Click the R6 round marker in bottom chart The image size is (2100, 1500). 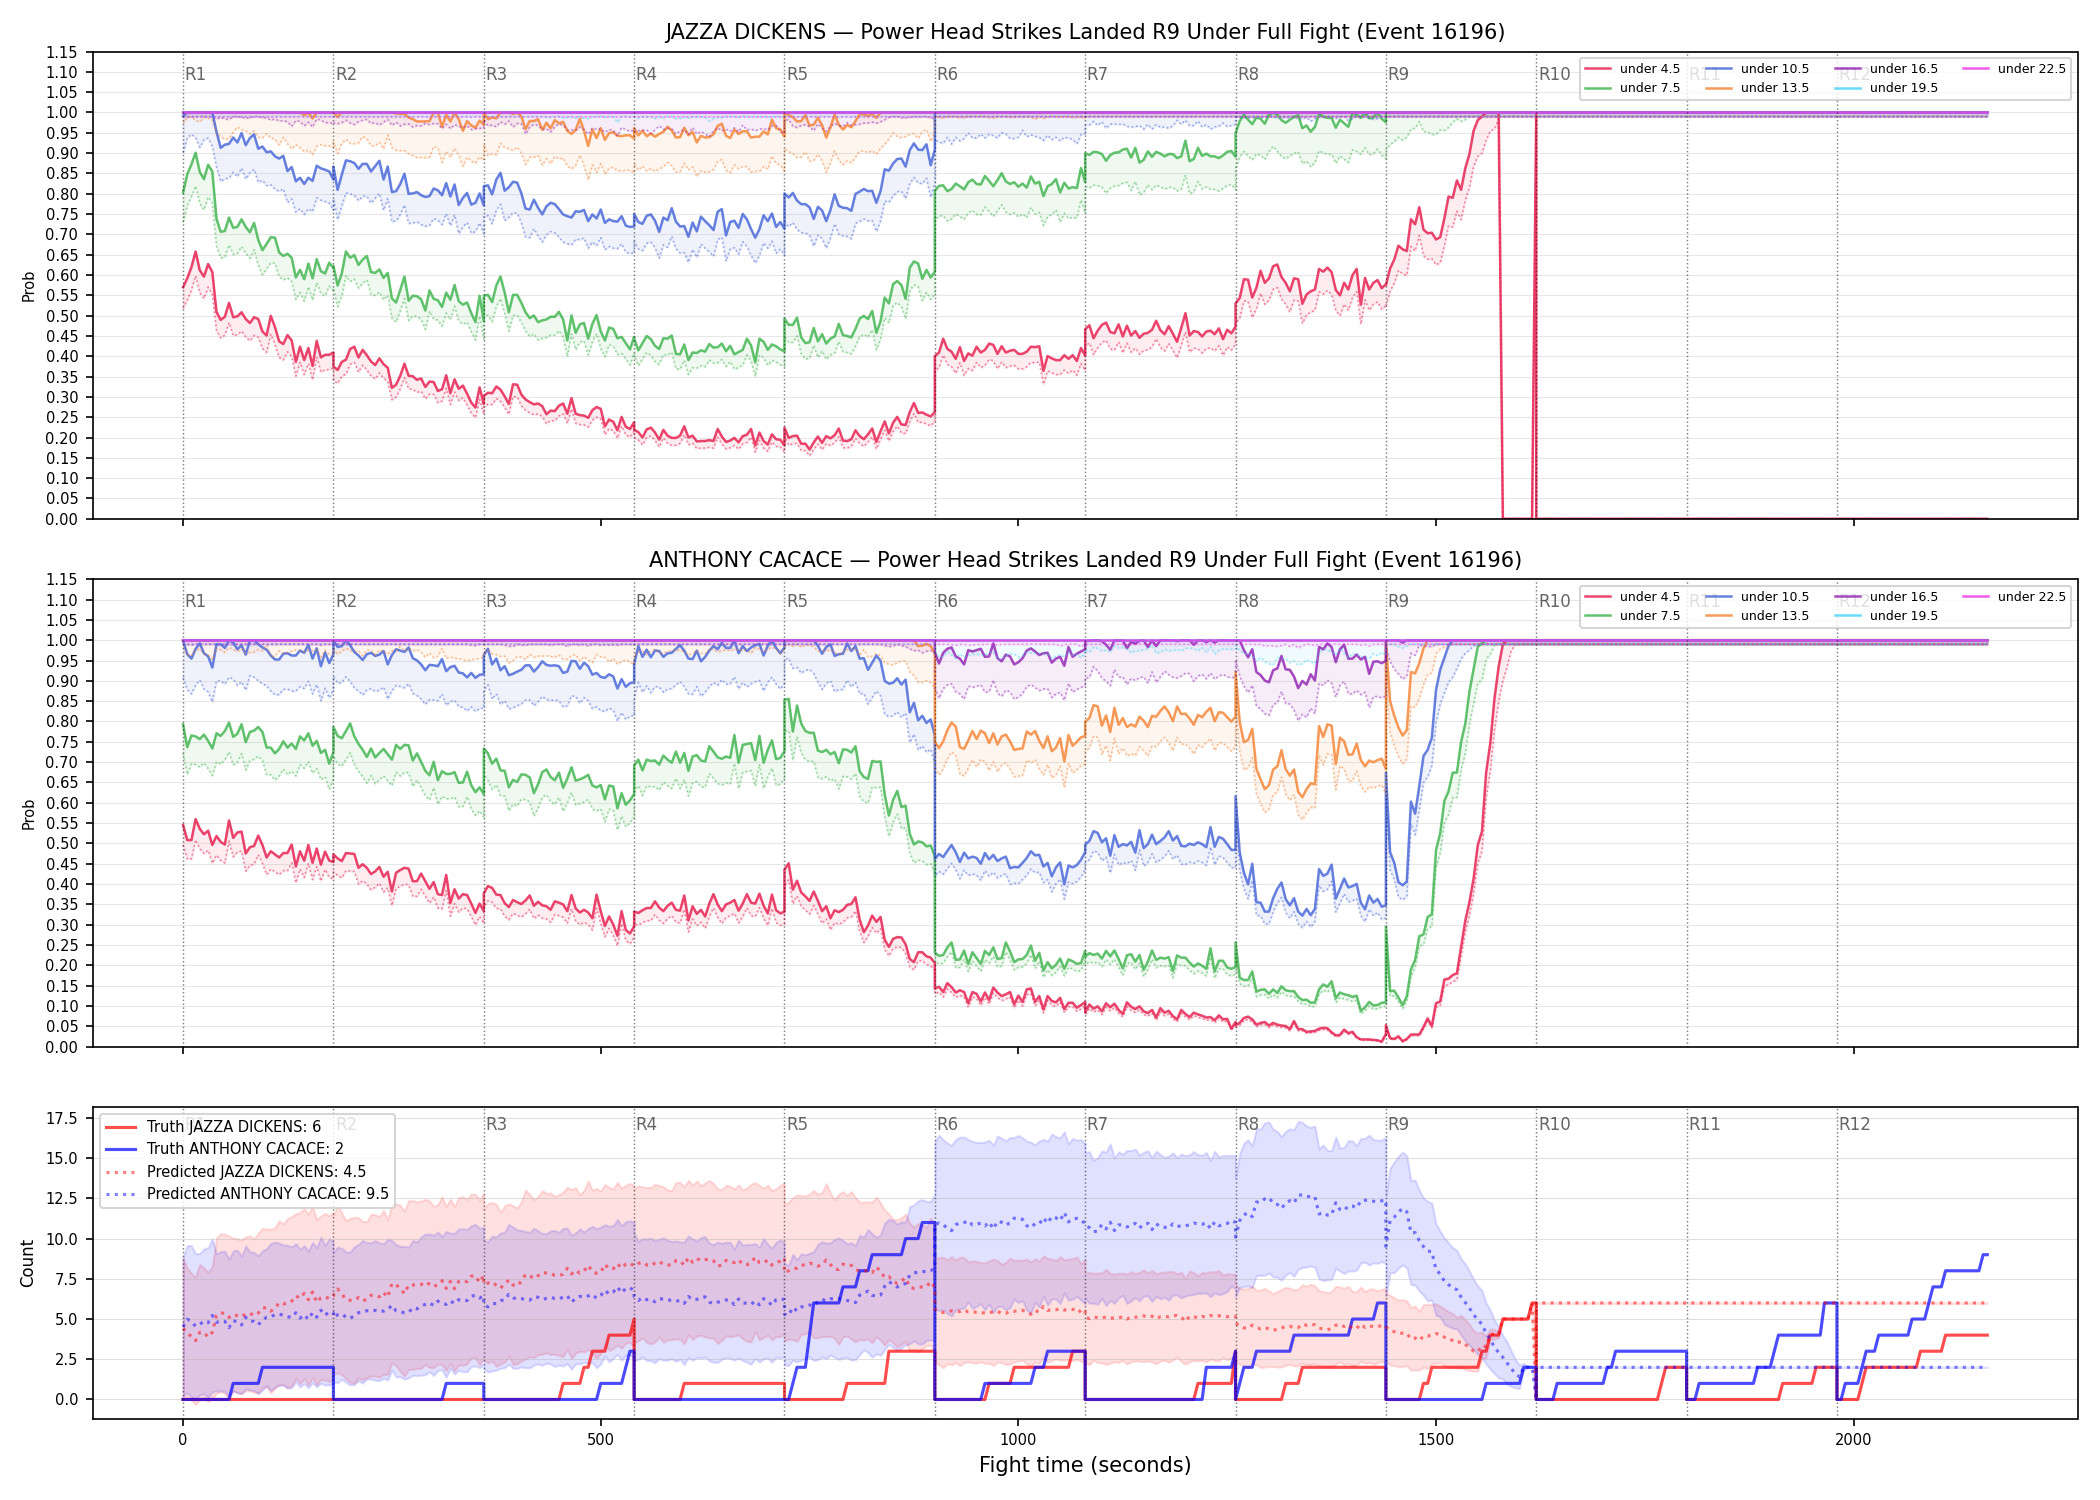[947, 1124]
